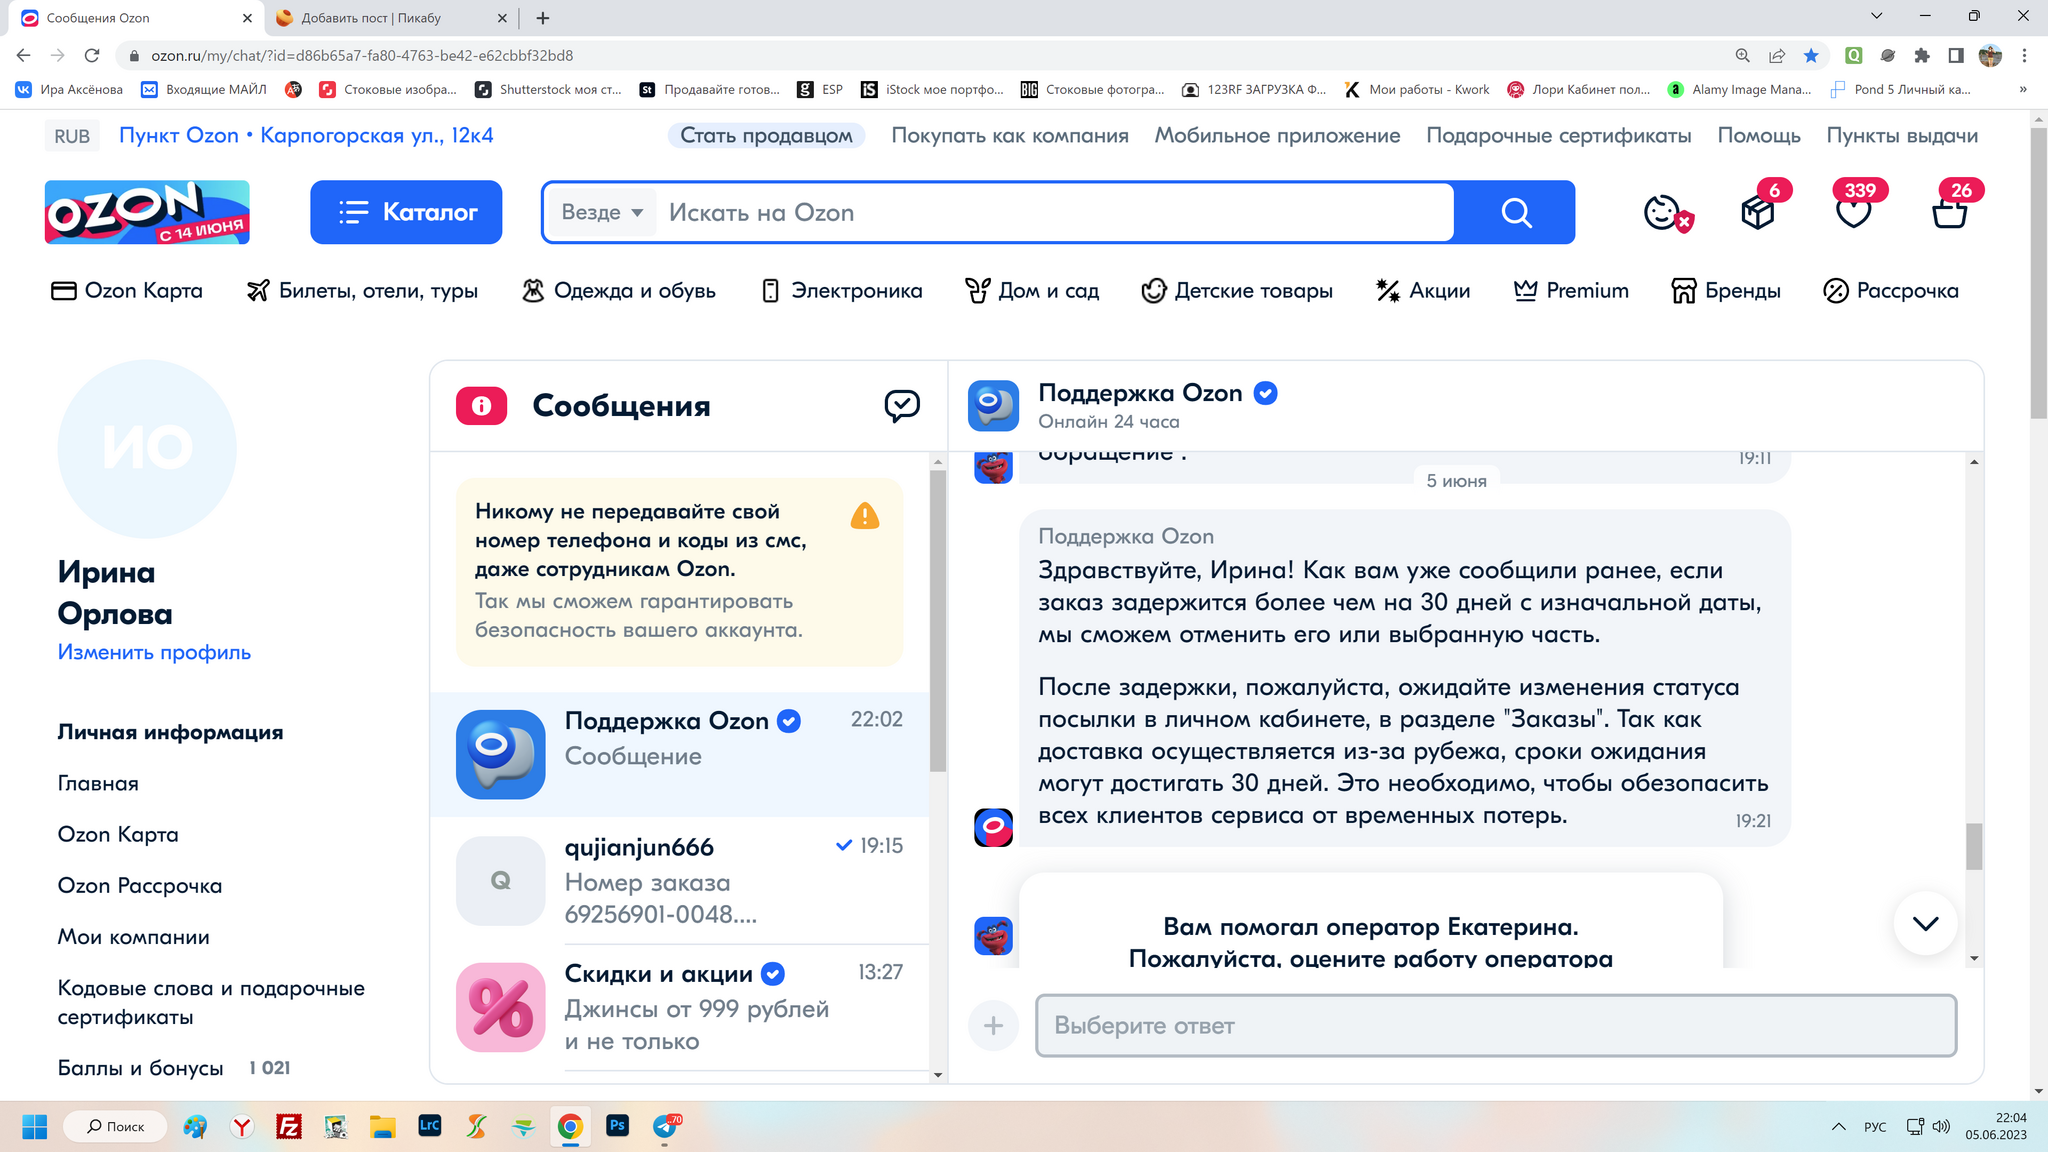This screenshot has height=1152, width=2048.
Task: Open Chrome extensions puzzle icon
Action: pos(1921,56)
